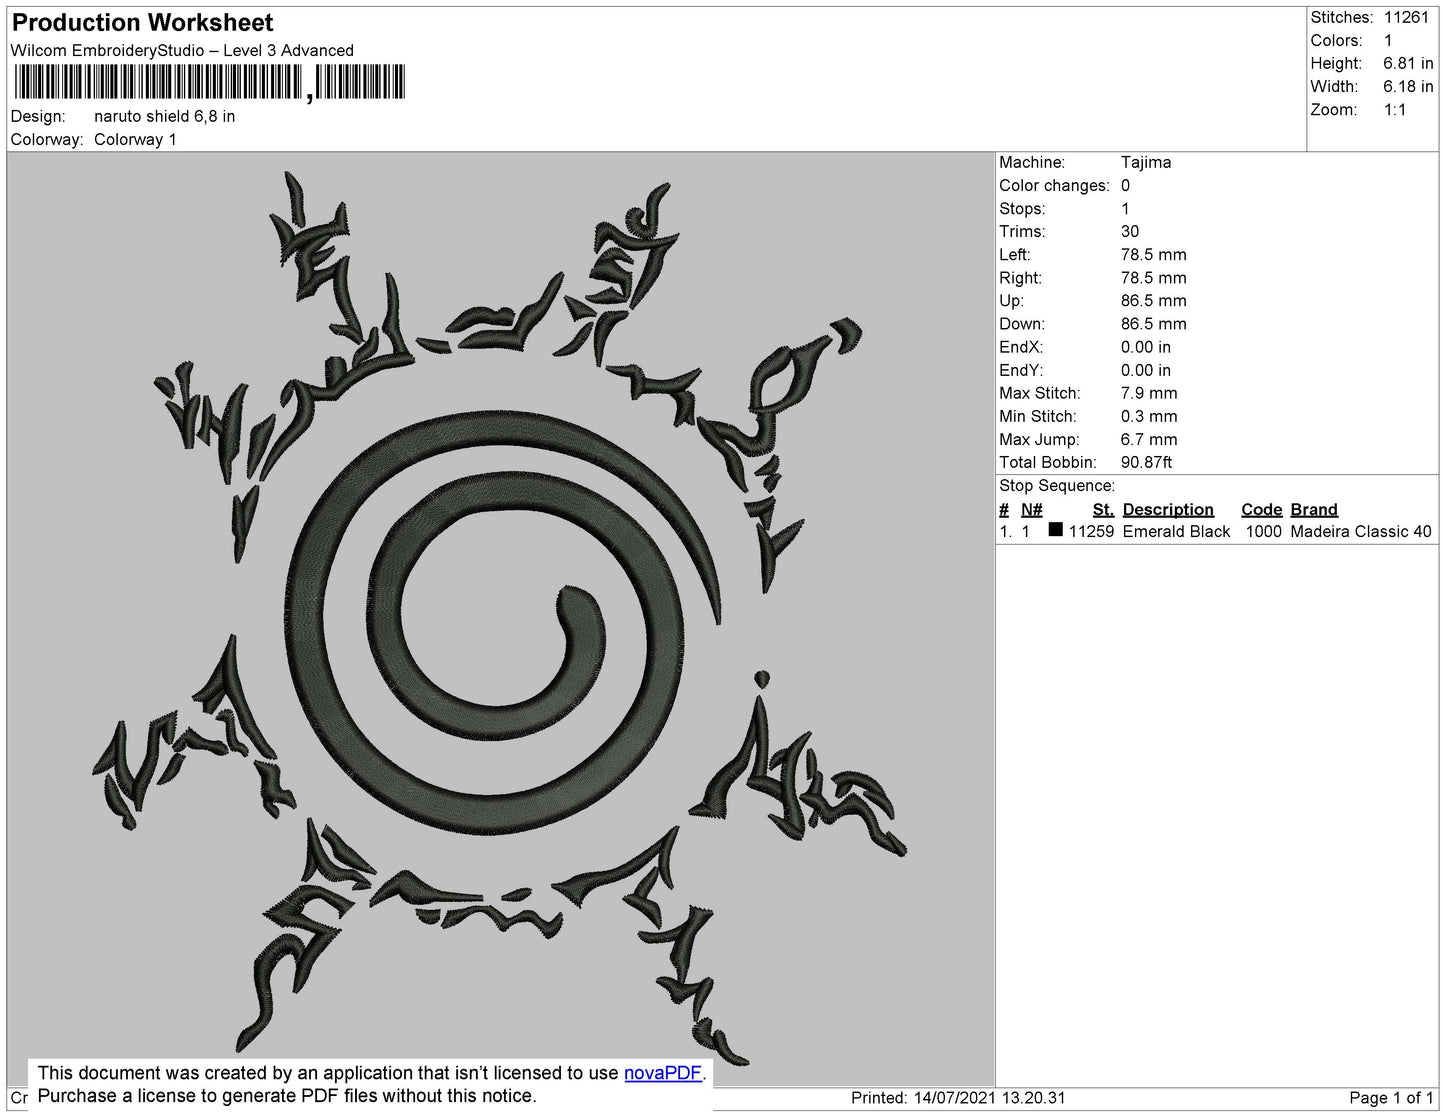The height and width of the screenshot is (1117, 1445).
Task: Select the Max Stitch value 7.9 mm
Action: tap(1149, 393)
